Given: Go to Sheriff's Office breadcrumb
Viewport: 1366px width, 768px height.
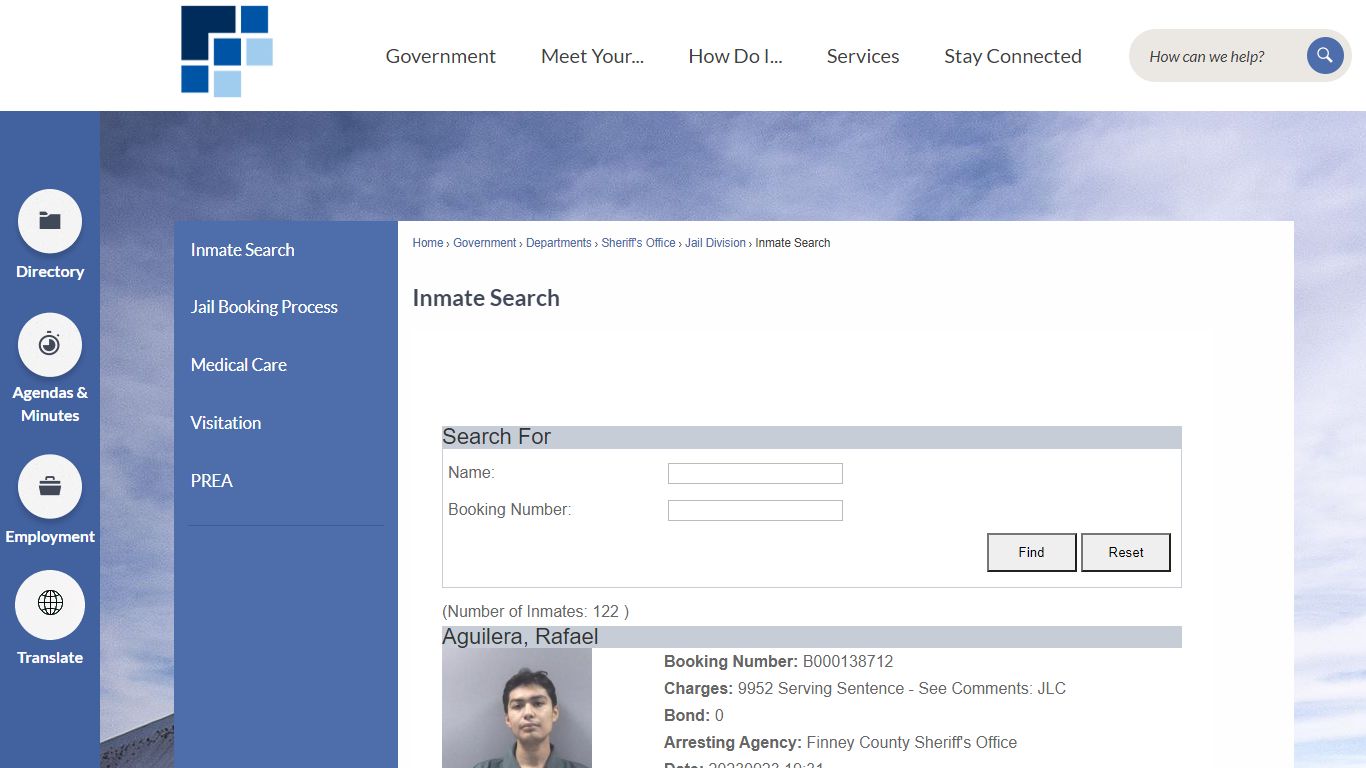Looking at the screenshot, I should [x=639, y=243].
